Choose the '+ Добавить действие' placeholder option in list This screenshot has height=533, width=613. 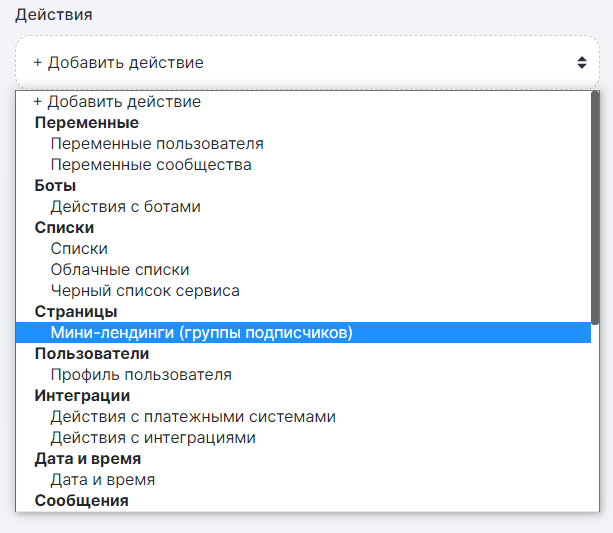coord(117,102)
